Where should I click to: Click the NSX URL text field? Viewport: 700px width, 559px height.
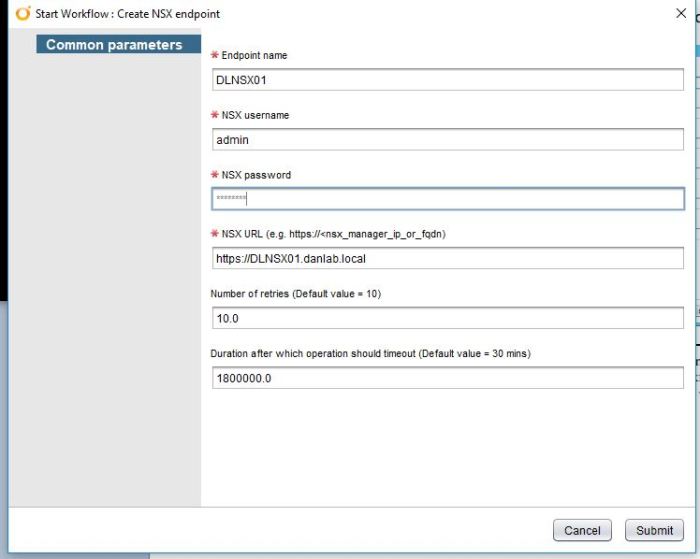[447, 258]
